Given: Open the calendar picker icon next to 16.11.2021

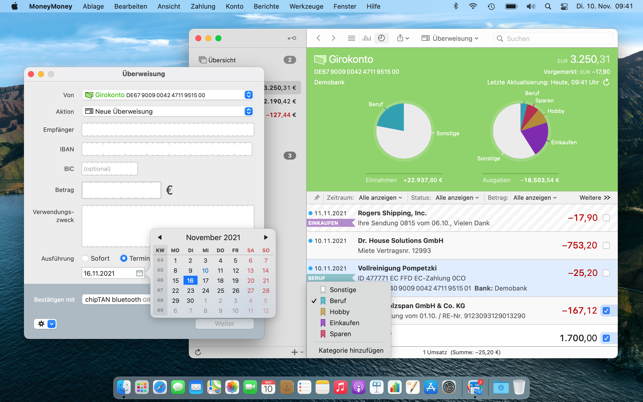Looking at the screenshot, I should coord(139,273).
